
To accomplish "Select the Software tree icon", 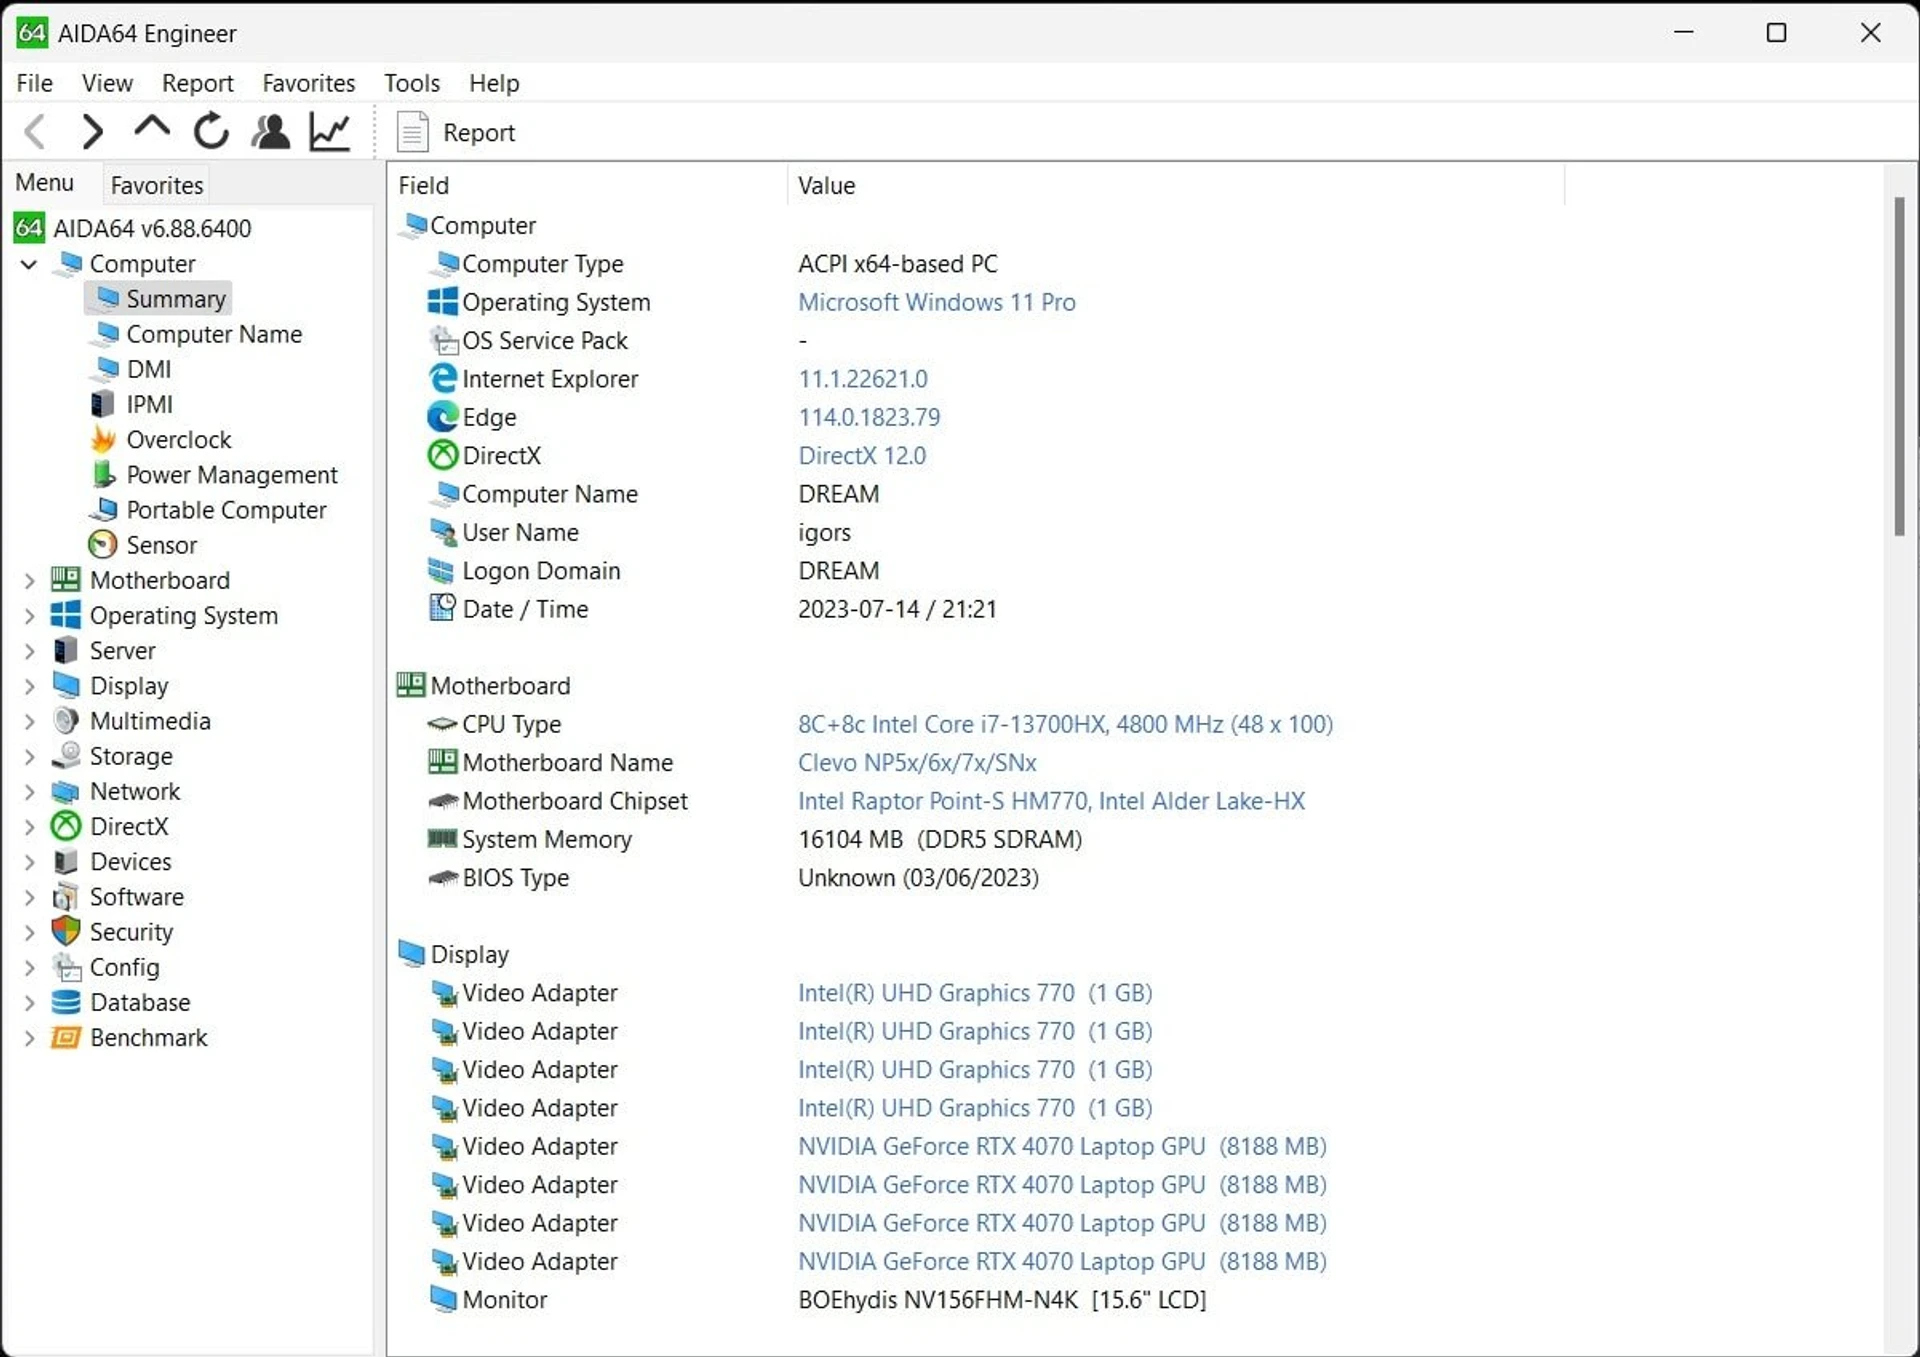I will click(66, 896).
